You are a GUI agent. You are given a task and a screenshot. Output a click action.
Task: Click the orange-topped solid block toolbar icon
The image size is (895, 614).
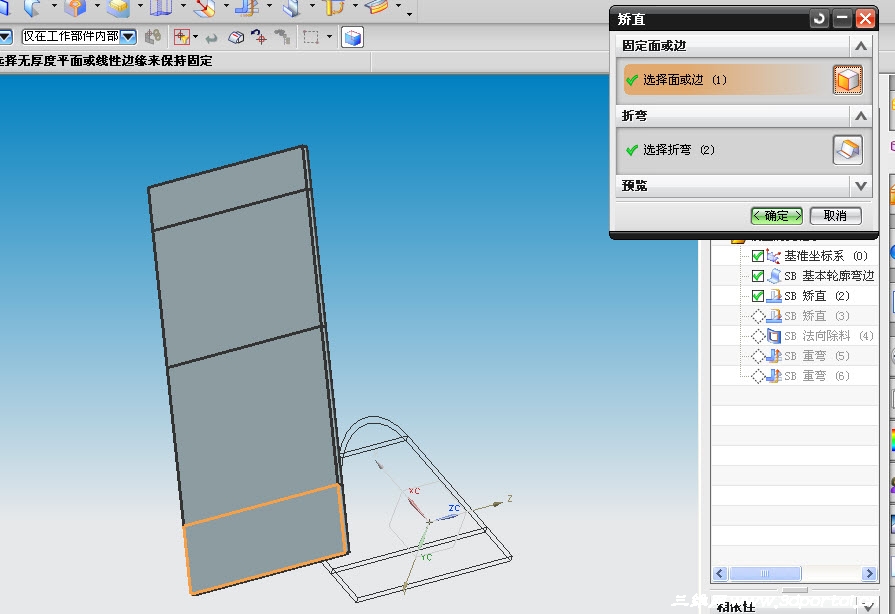pos(75,7)
